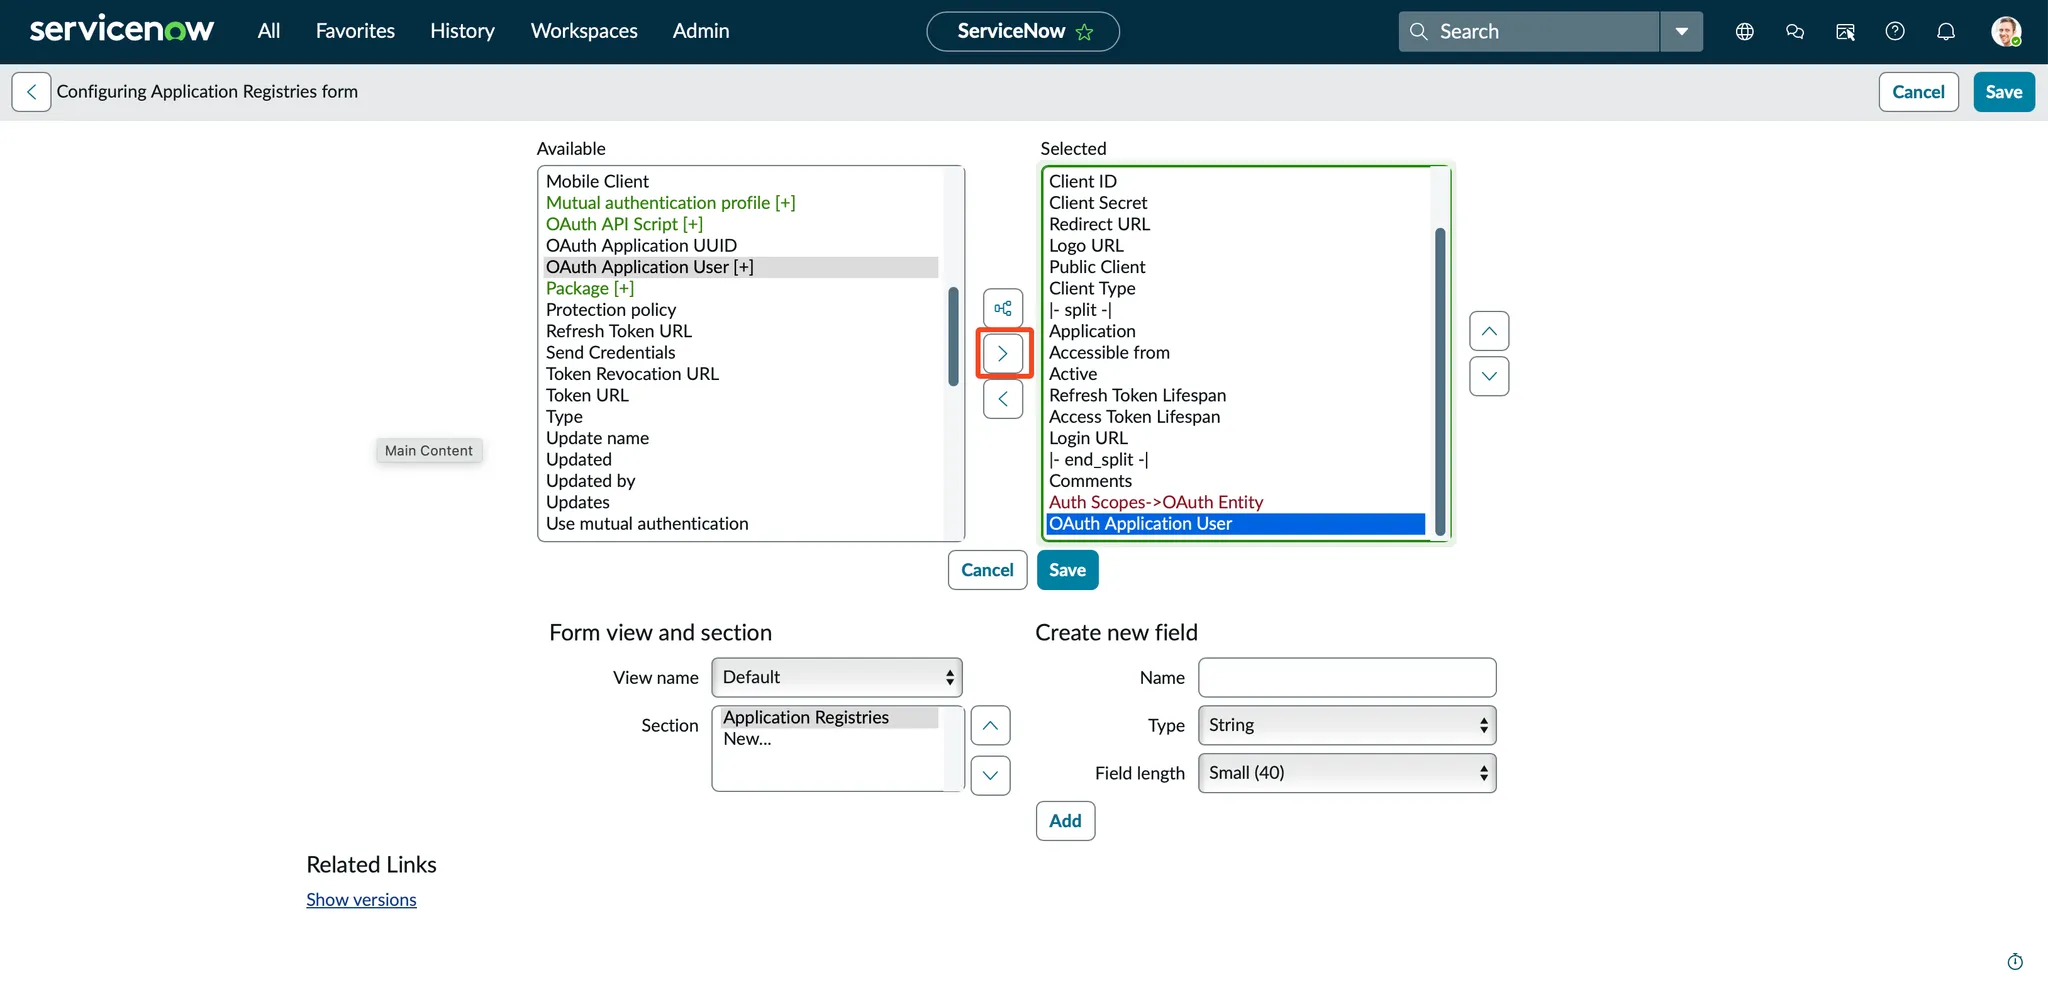The image size is (2048, 989).
Task: Click the Available list scrollbar
Action: (x=953, y=337)
